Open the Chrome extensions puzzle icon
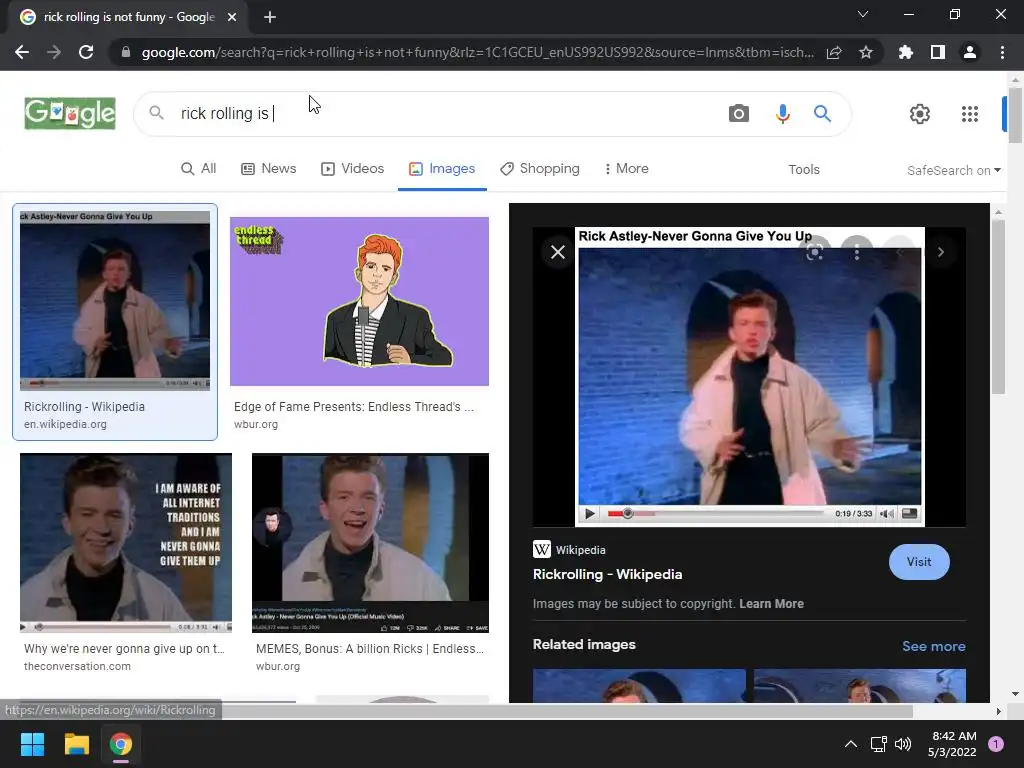The image size is (1024, 768). click(x=905, y=52)
